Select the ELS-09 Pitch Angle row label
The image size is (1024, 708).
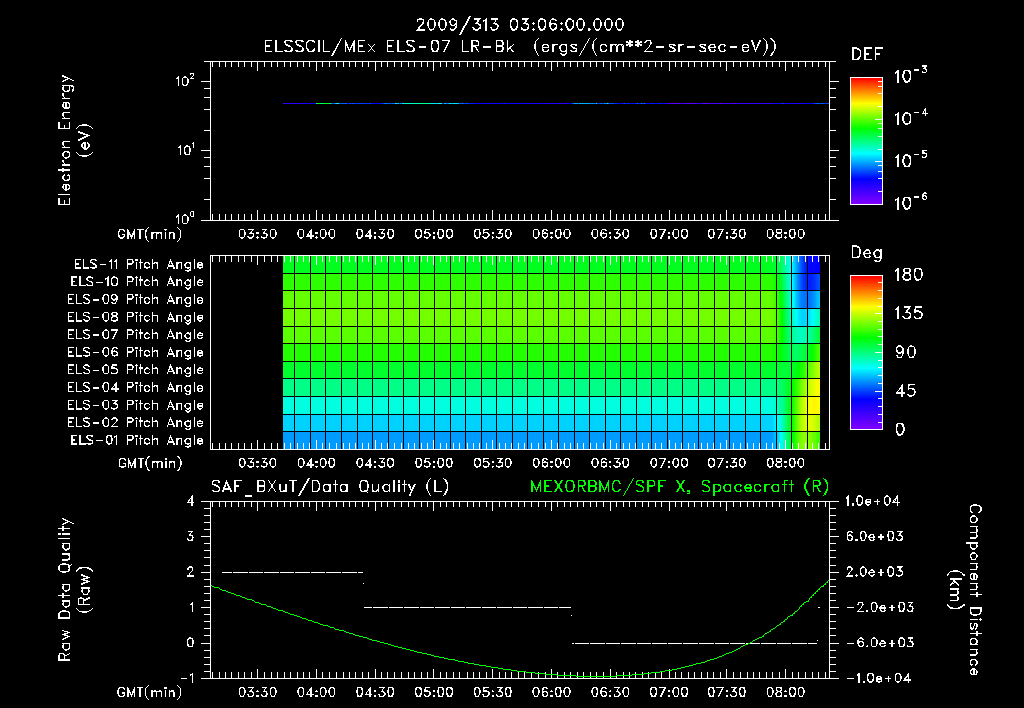point(136,300)
